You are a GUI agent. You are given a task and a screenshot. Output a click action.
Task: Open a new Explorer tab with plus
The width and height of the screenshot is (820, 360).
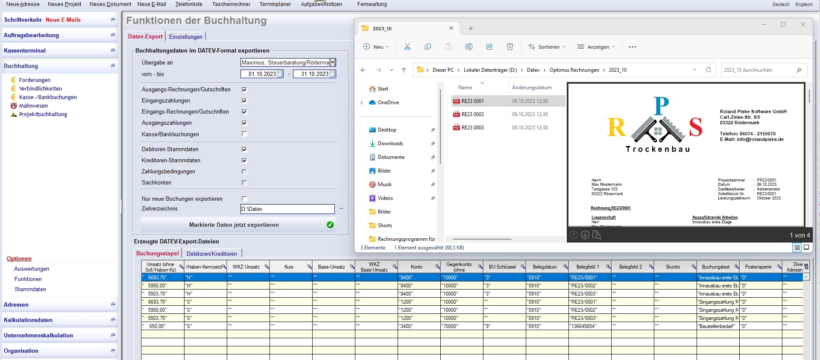coord(471,28)
